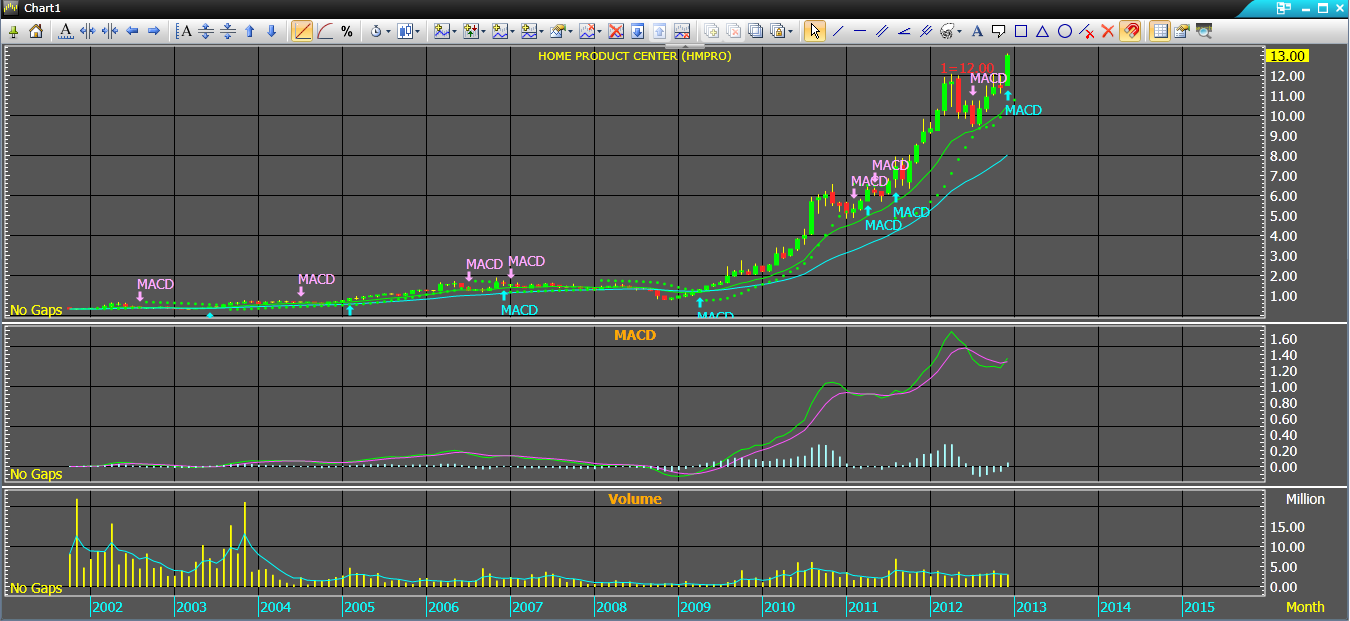Click the red X delete all drawings icon
This screenshot has width=1350, height=621.
[x=1107, y=31]
